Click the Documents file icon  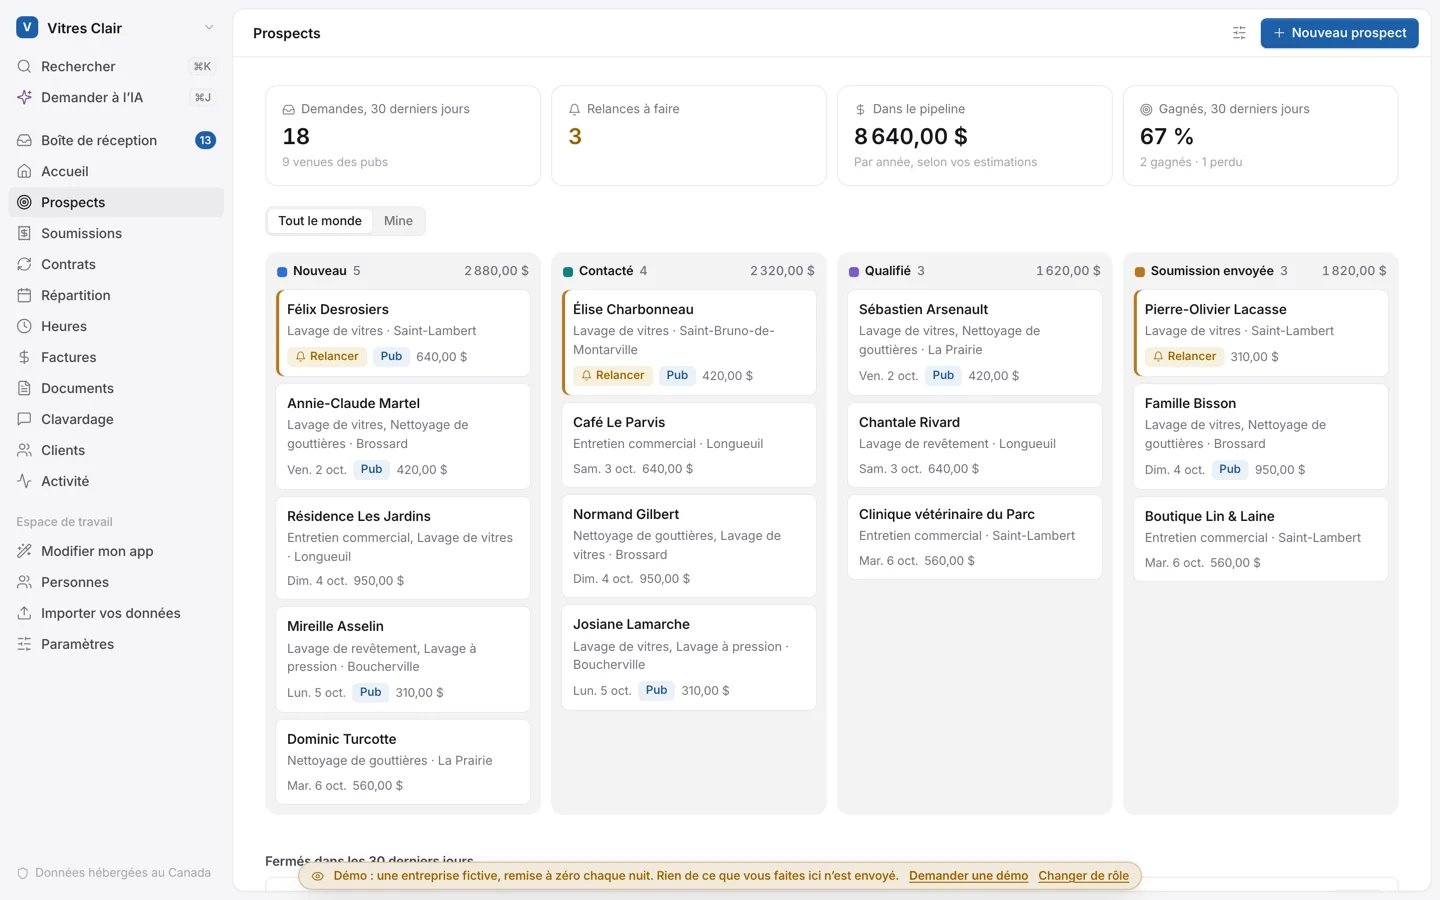click(24, 388)
